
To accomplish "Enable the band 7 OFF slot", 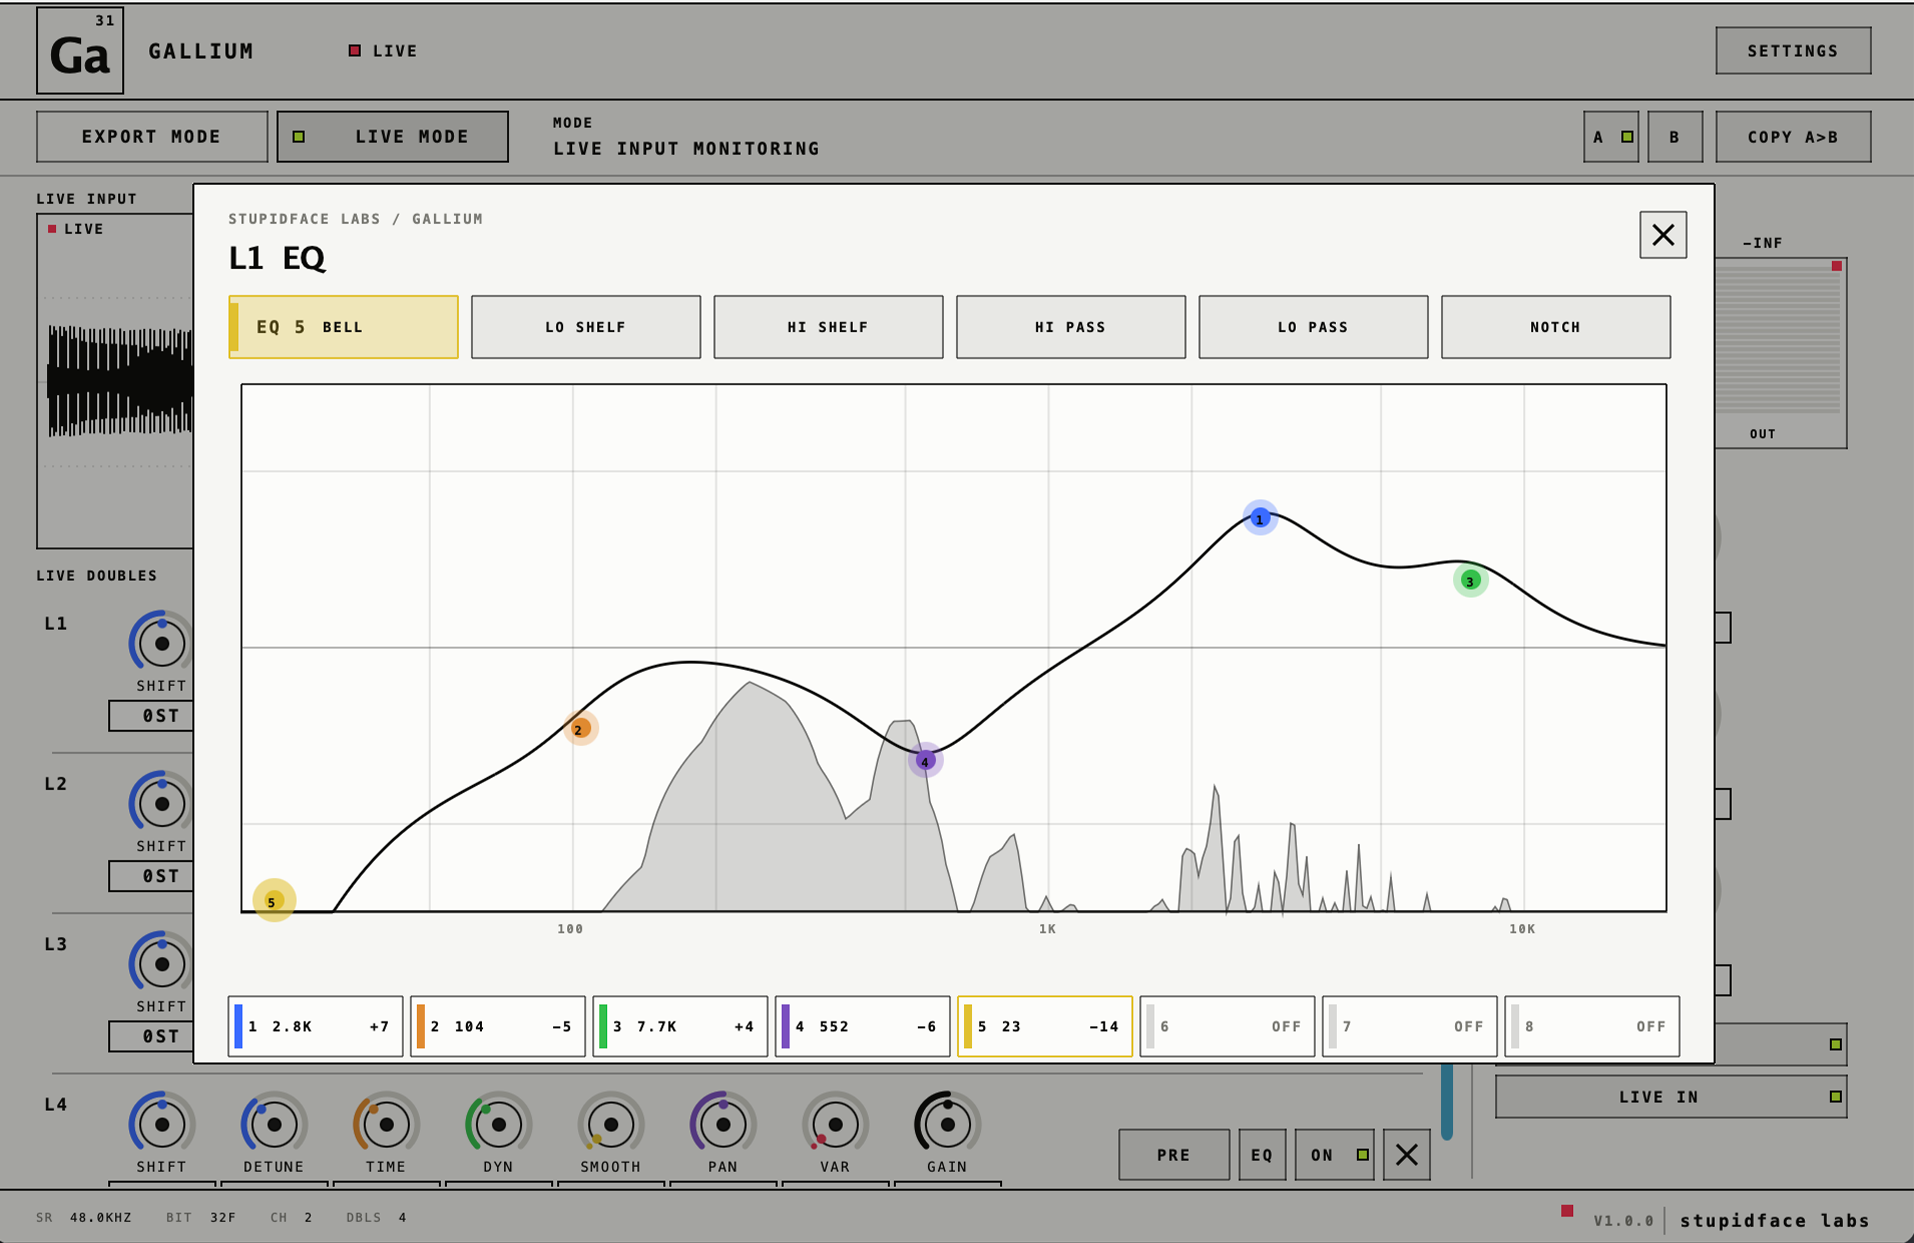I will point(1410,1026).
